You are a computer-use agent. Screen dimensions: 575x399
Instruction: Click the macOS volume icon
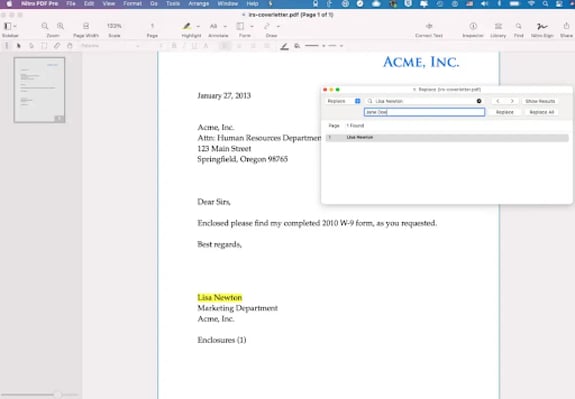[484, 4]
